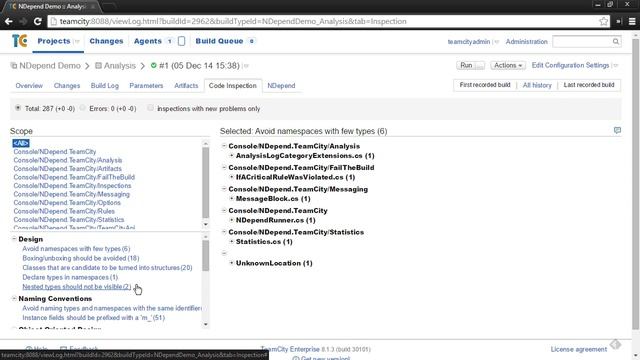This screenshot has width=640, height=360.
Task: Click NDepend Demo breadcrumb
Action: coord(50,66)
